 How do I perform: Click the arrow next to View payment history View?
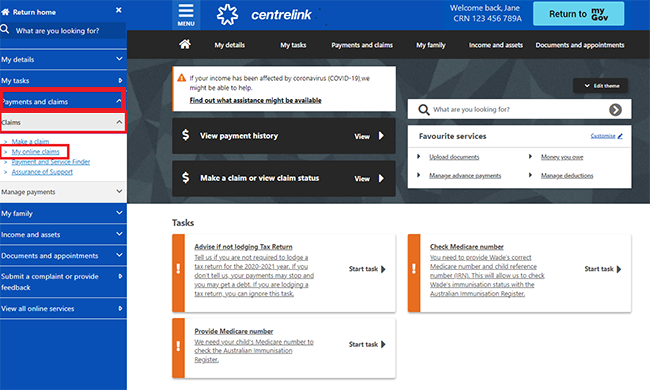pos(381,136)
